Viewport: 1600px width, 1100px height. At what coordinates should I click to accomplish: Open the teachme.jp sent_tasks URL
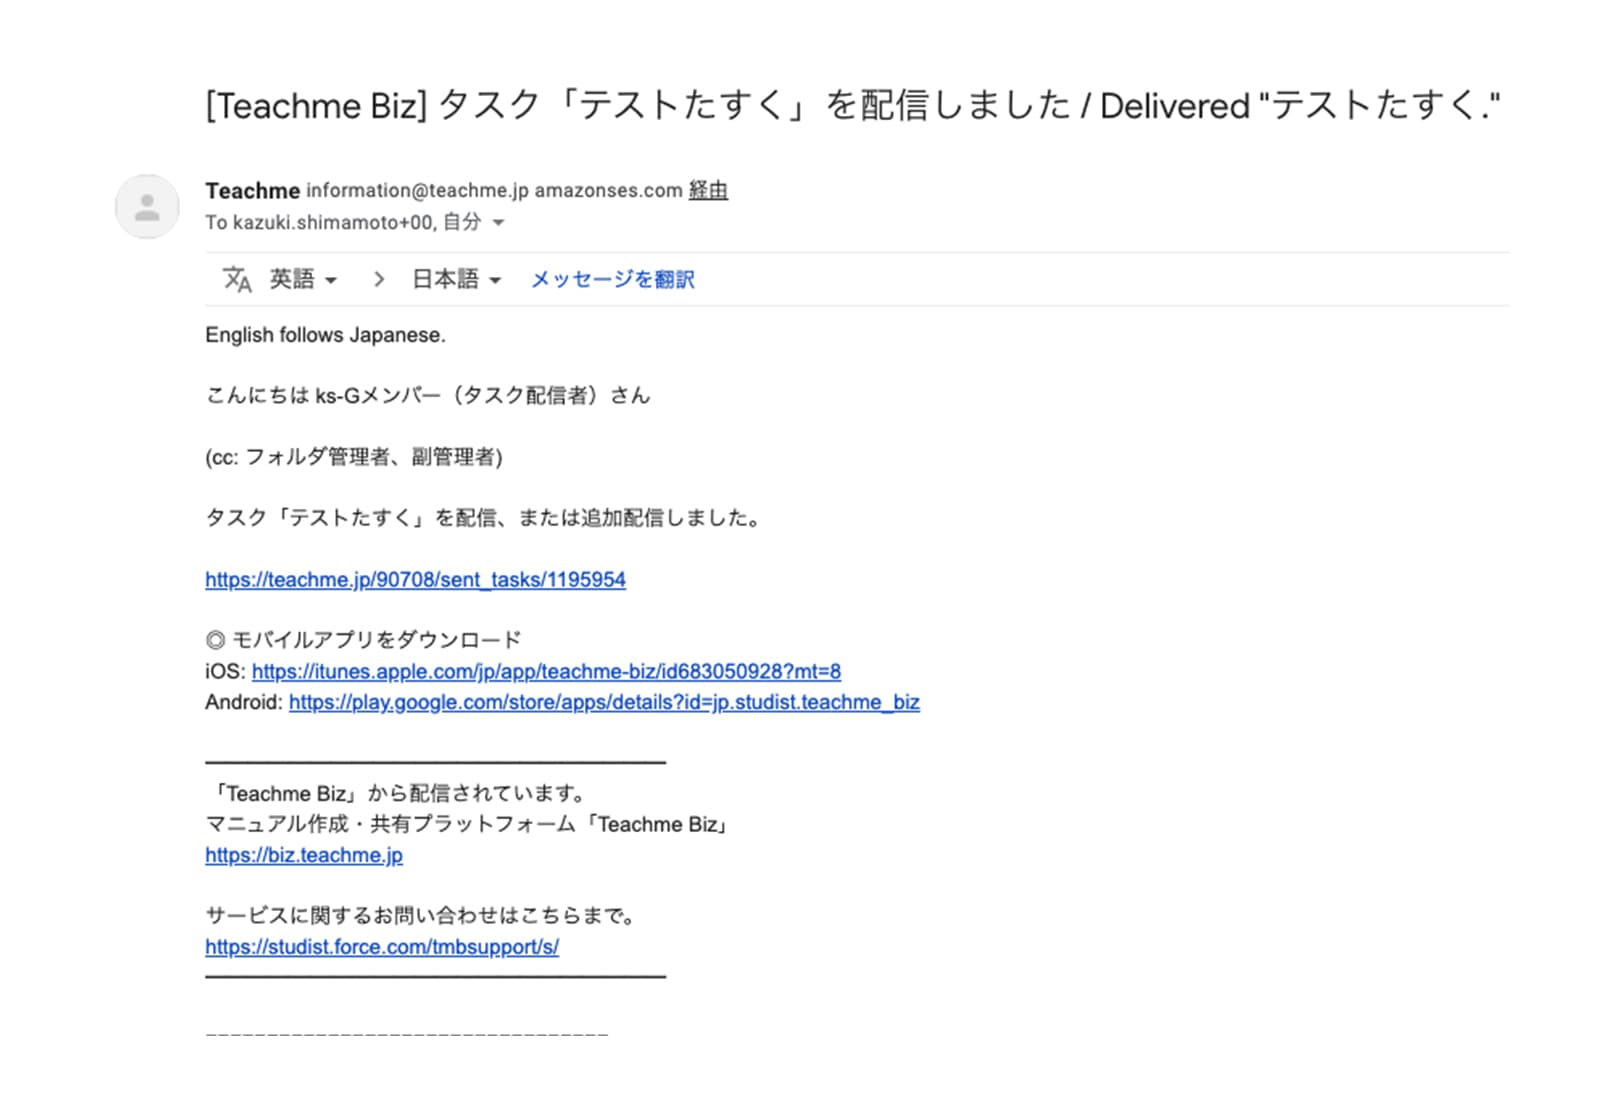pos(415,580)
